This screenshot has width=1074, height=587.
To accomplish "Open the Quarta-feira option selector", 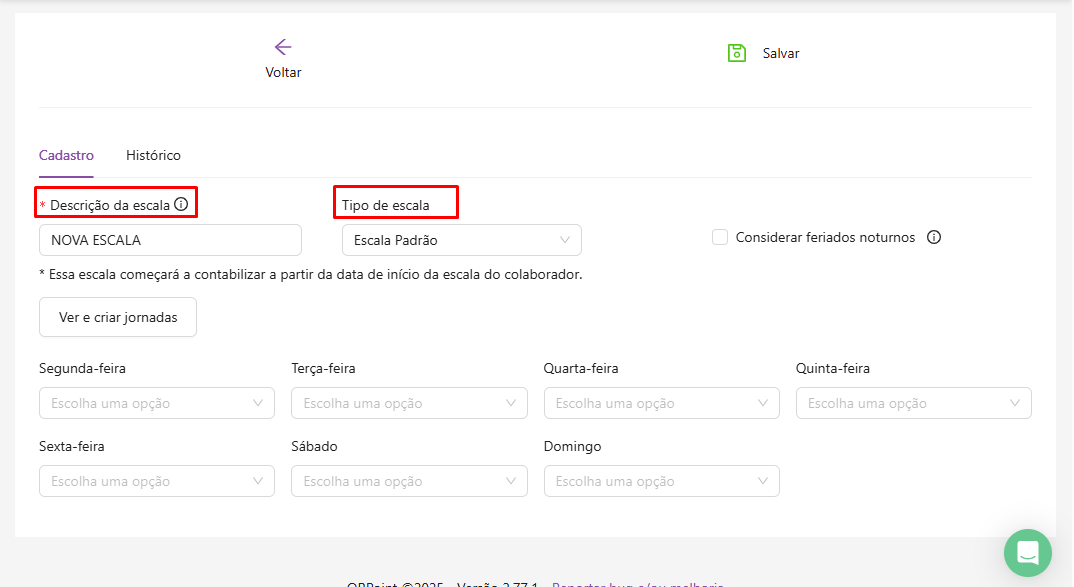I will 661,404.
